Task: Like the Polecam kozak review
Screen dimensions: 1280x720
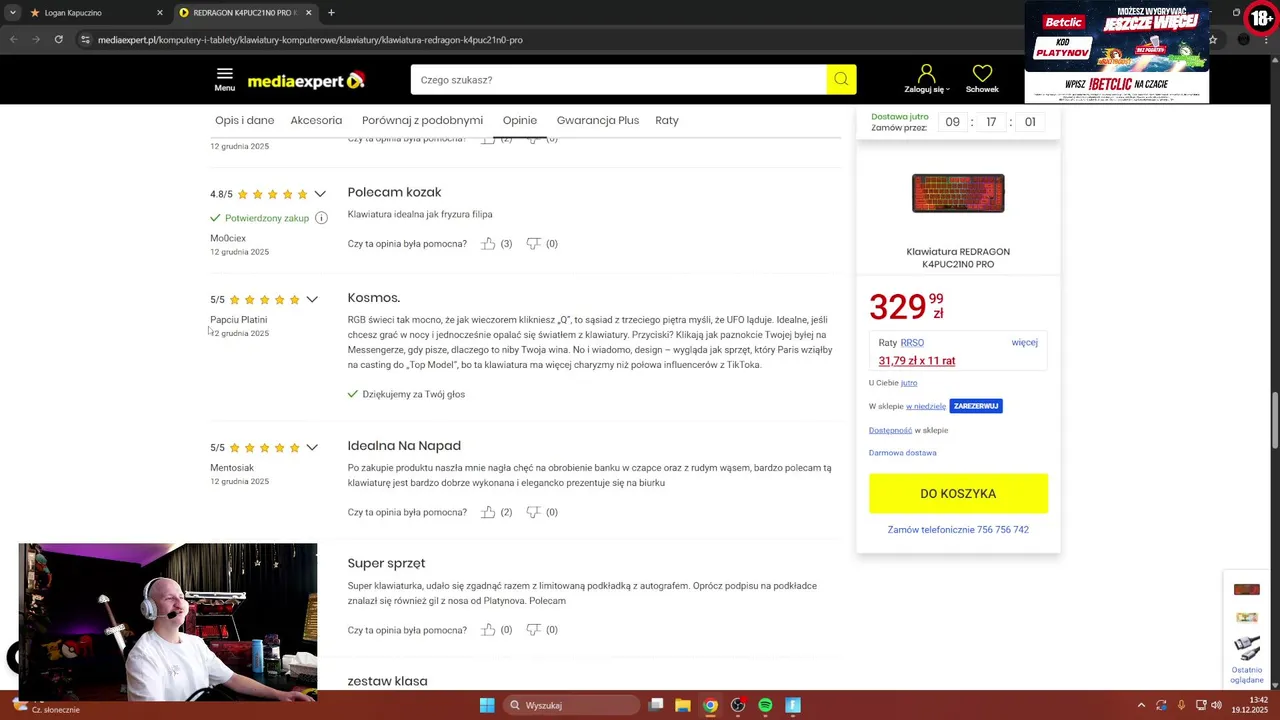Action: (488, 243)
